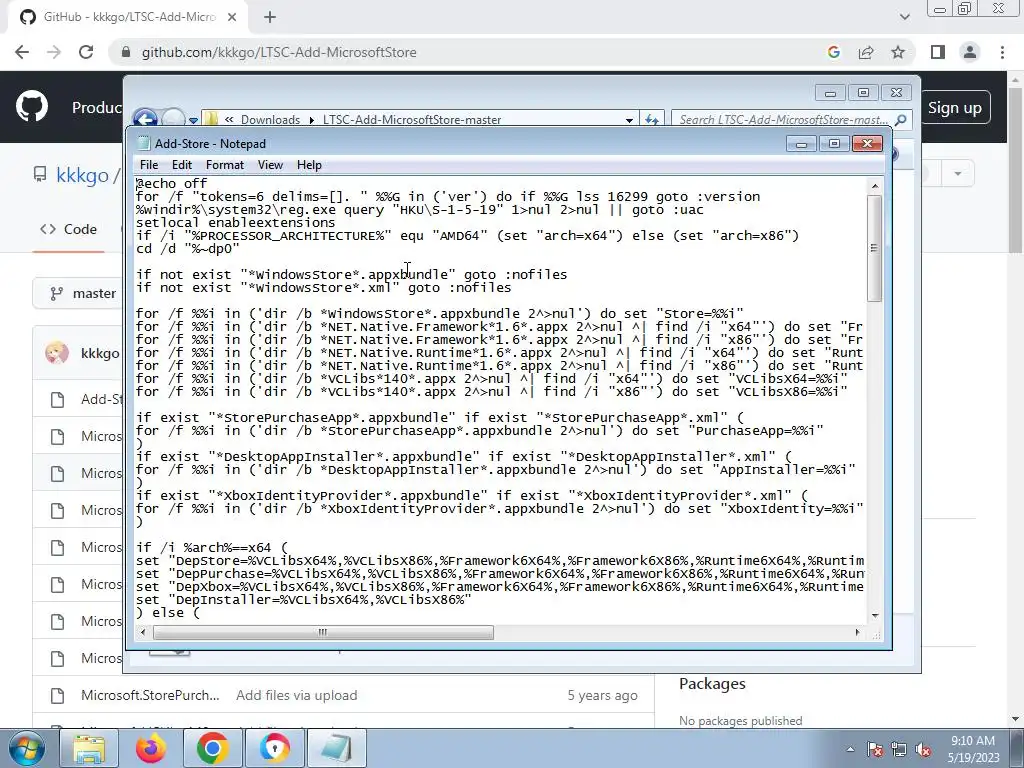The width and height of the screenshot is (1024, 768).
Task: Click the site padlock icon in address bar
Action: coord(127,52)
